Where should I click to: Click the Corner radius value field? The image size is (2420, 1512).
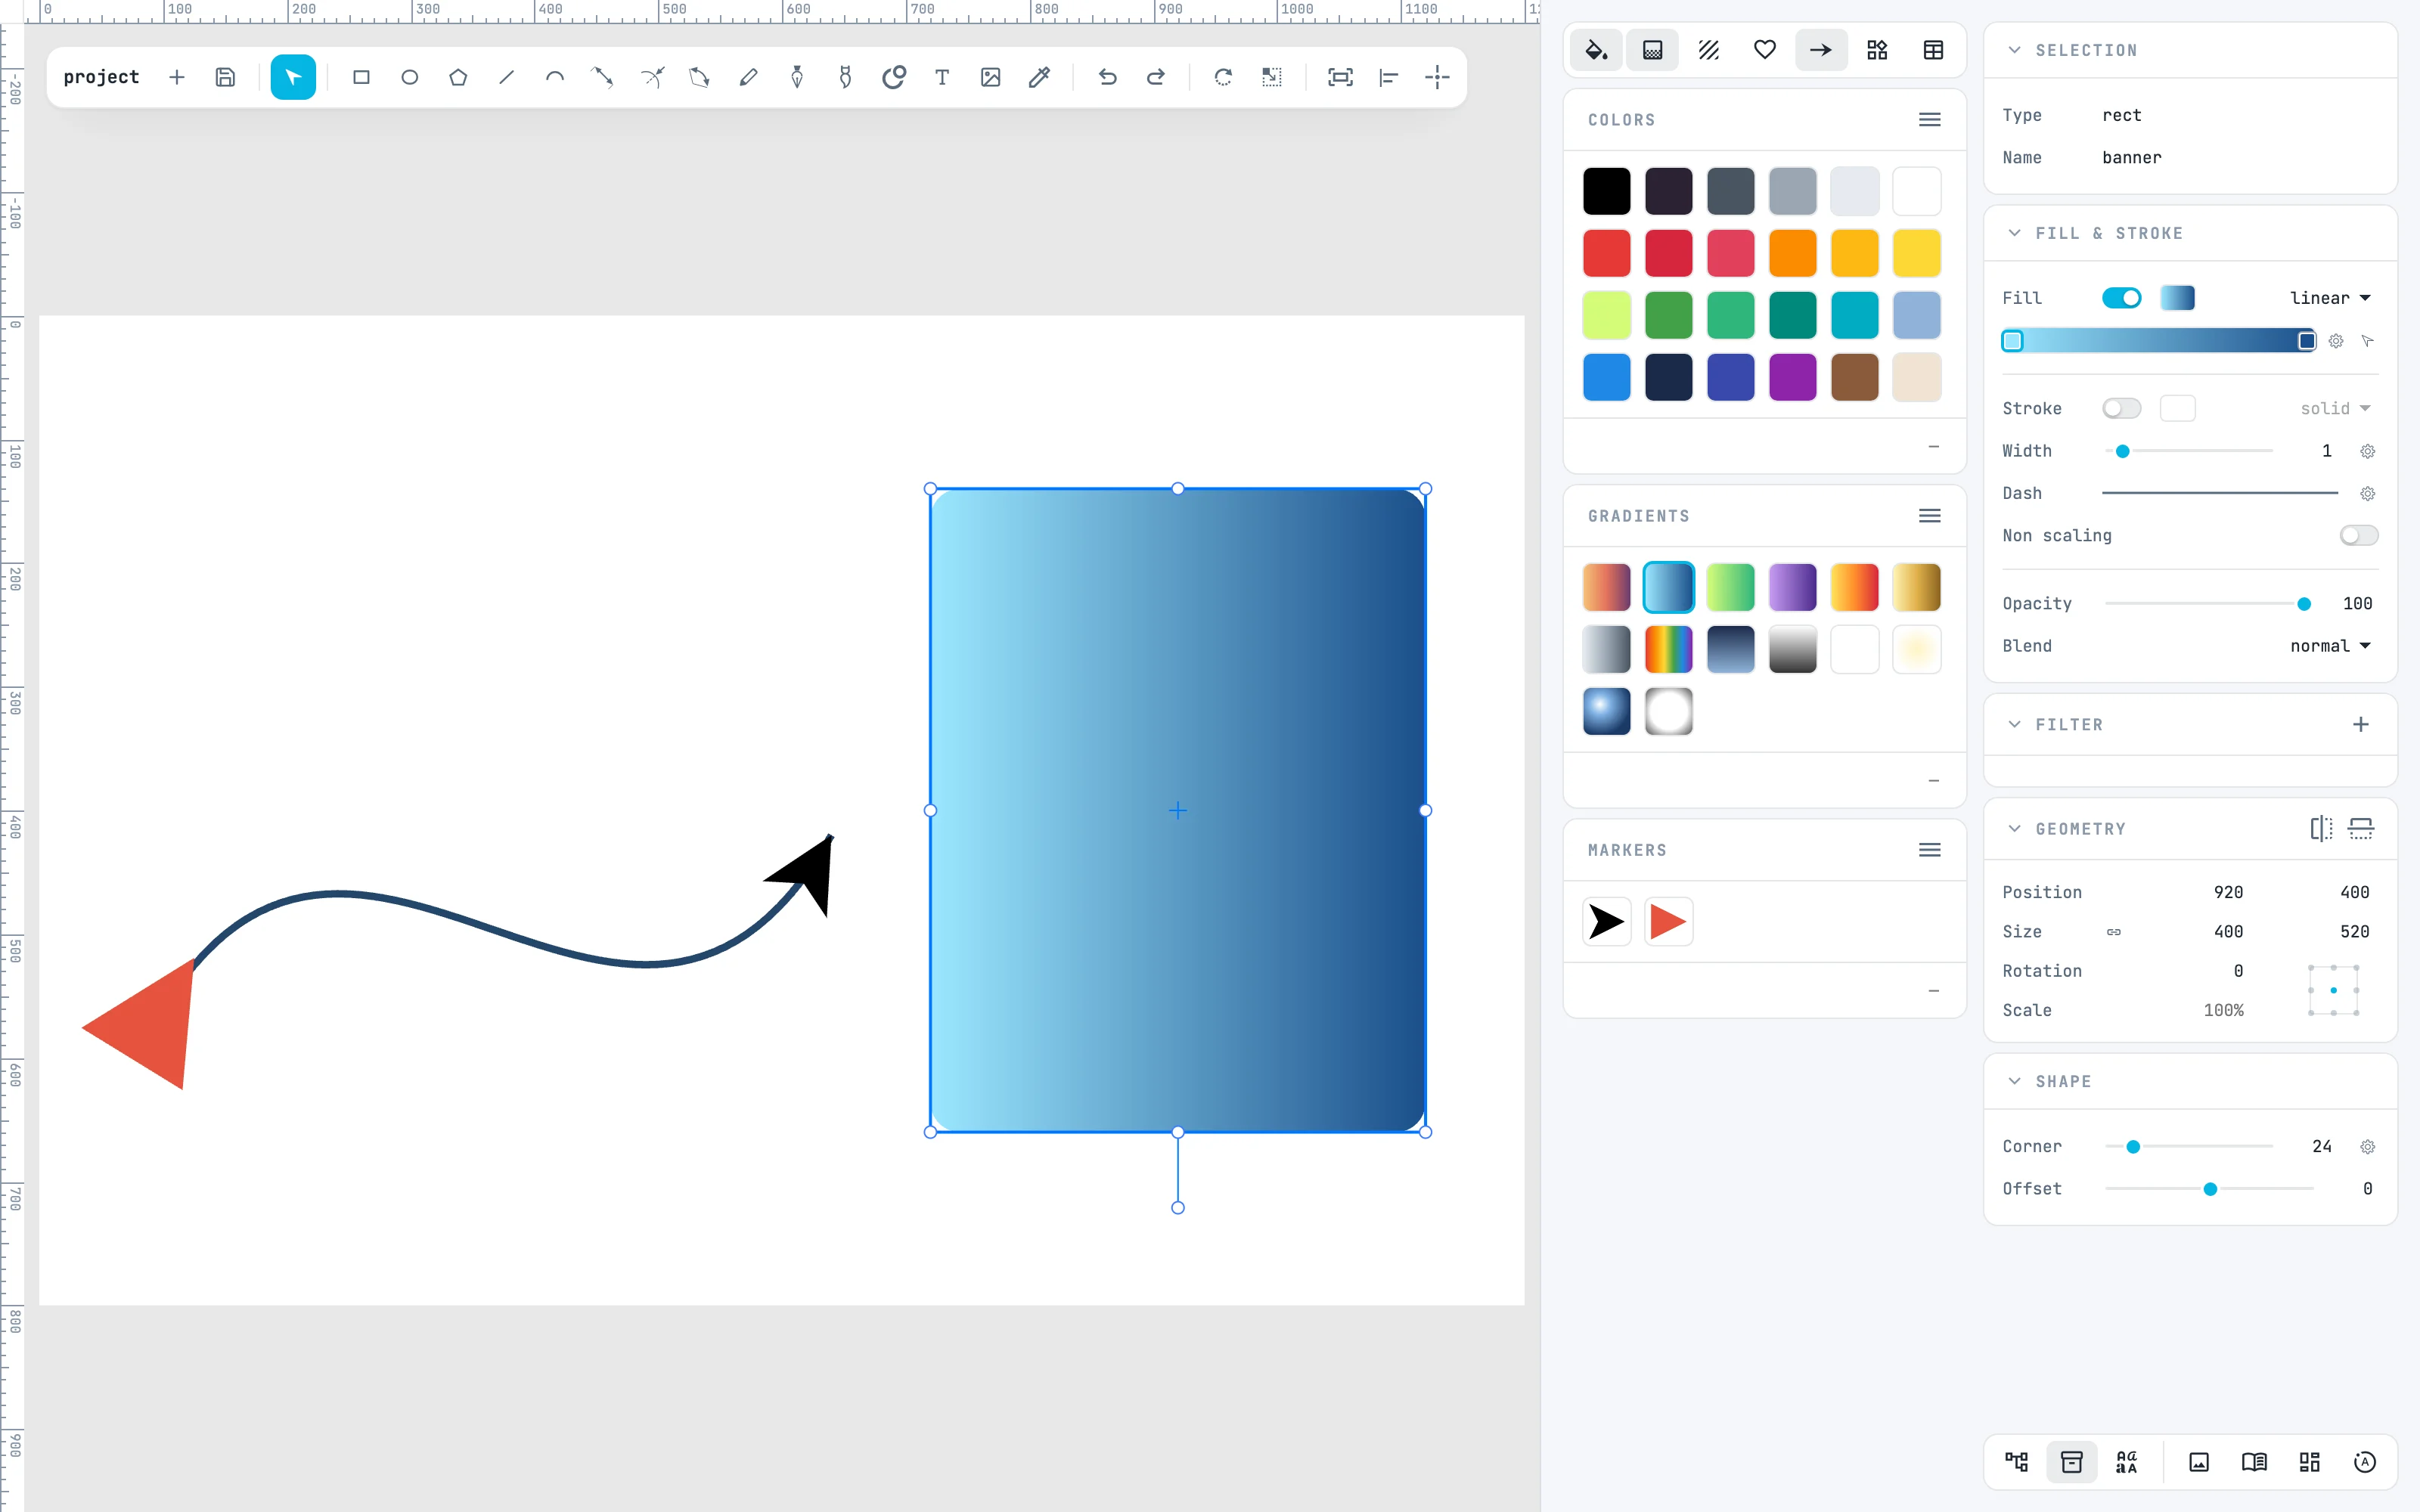2321,1146
